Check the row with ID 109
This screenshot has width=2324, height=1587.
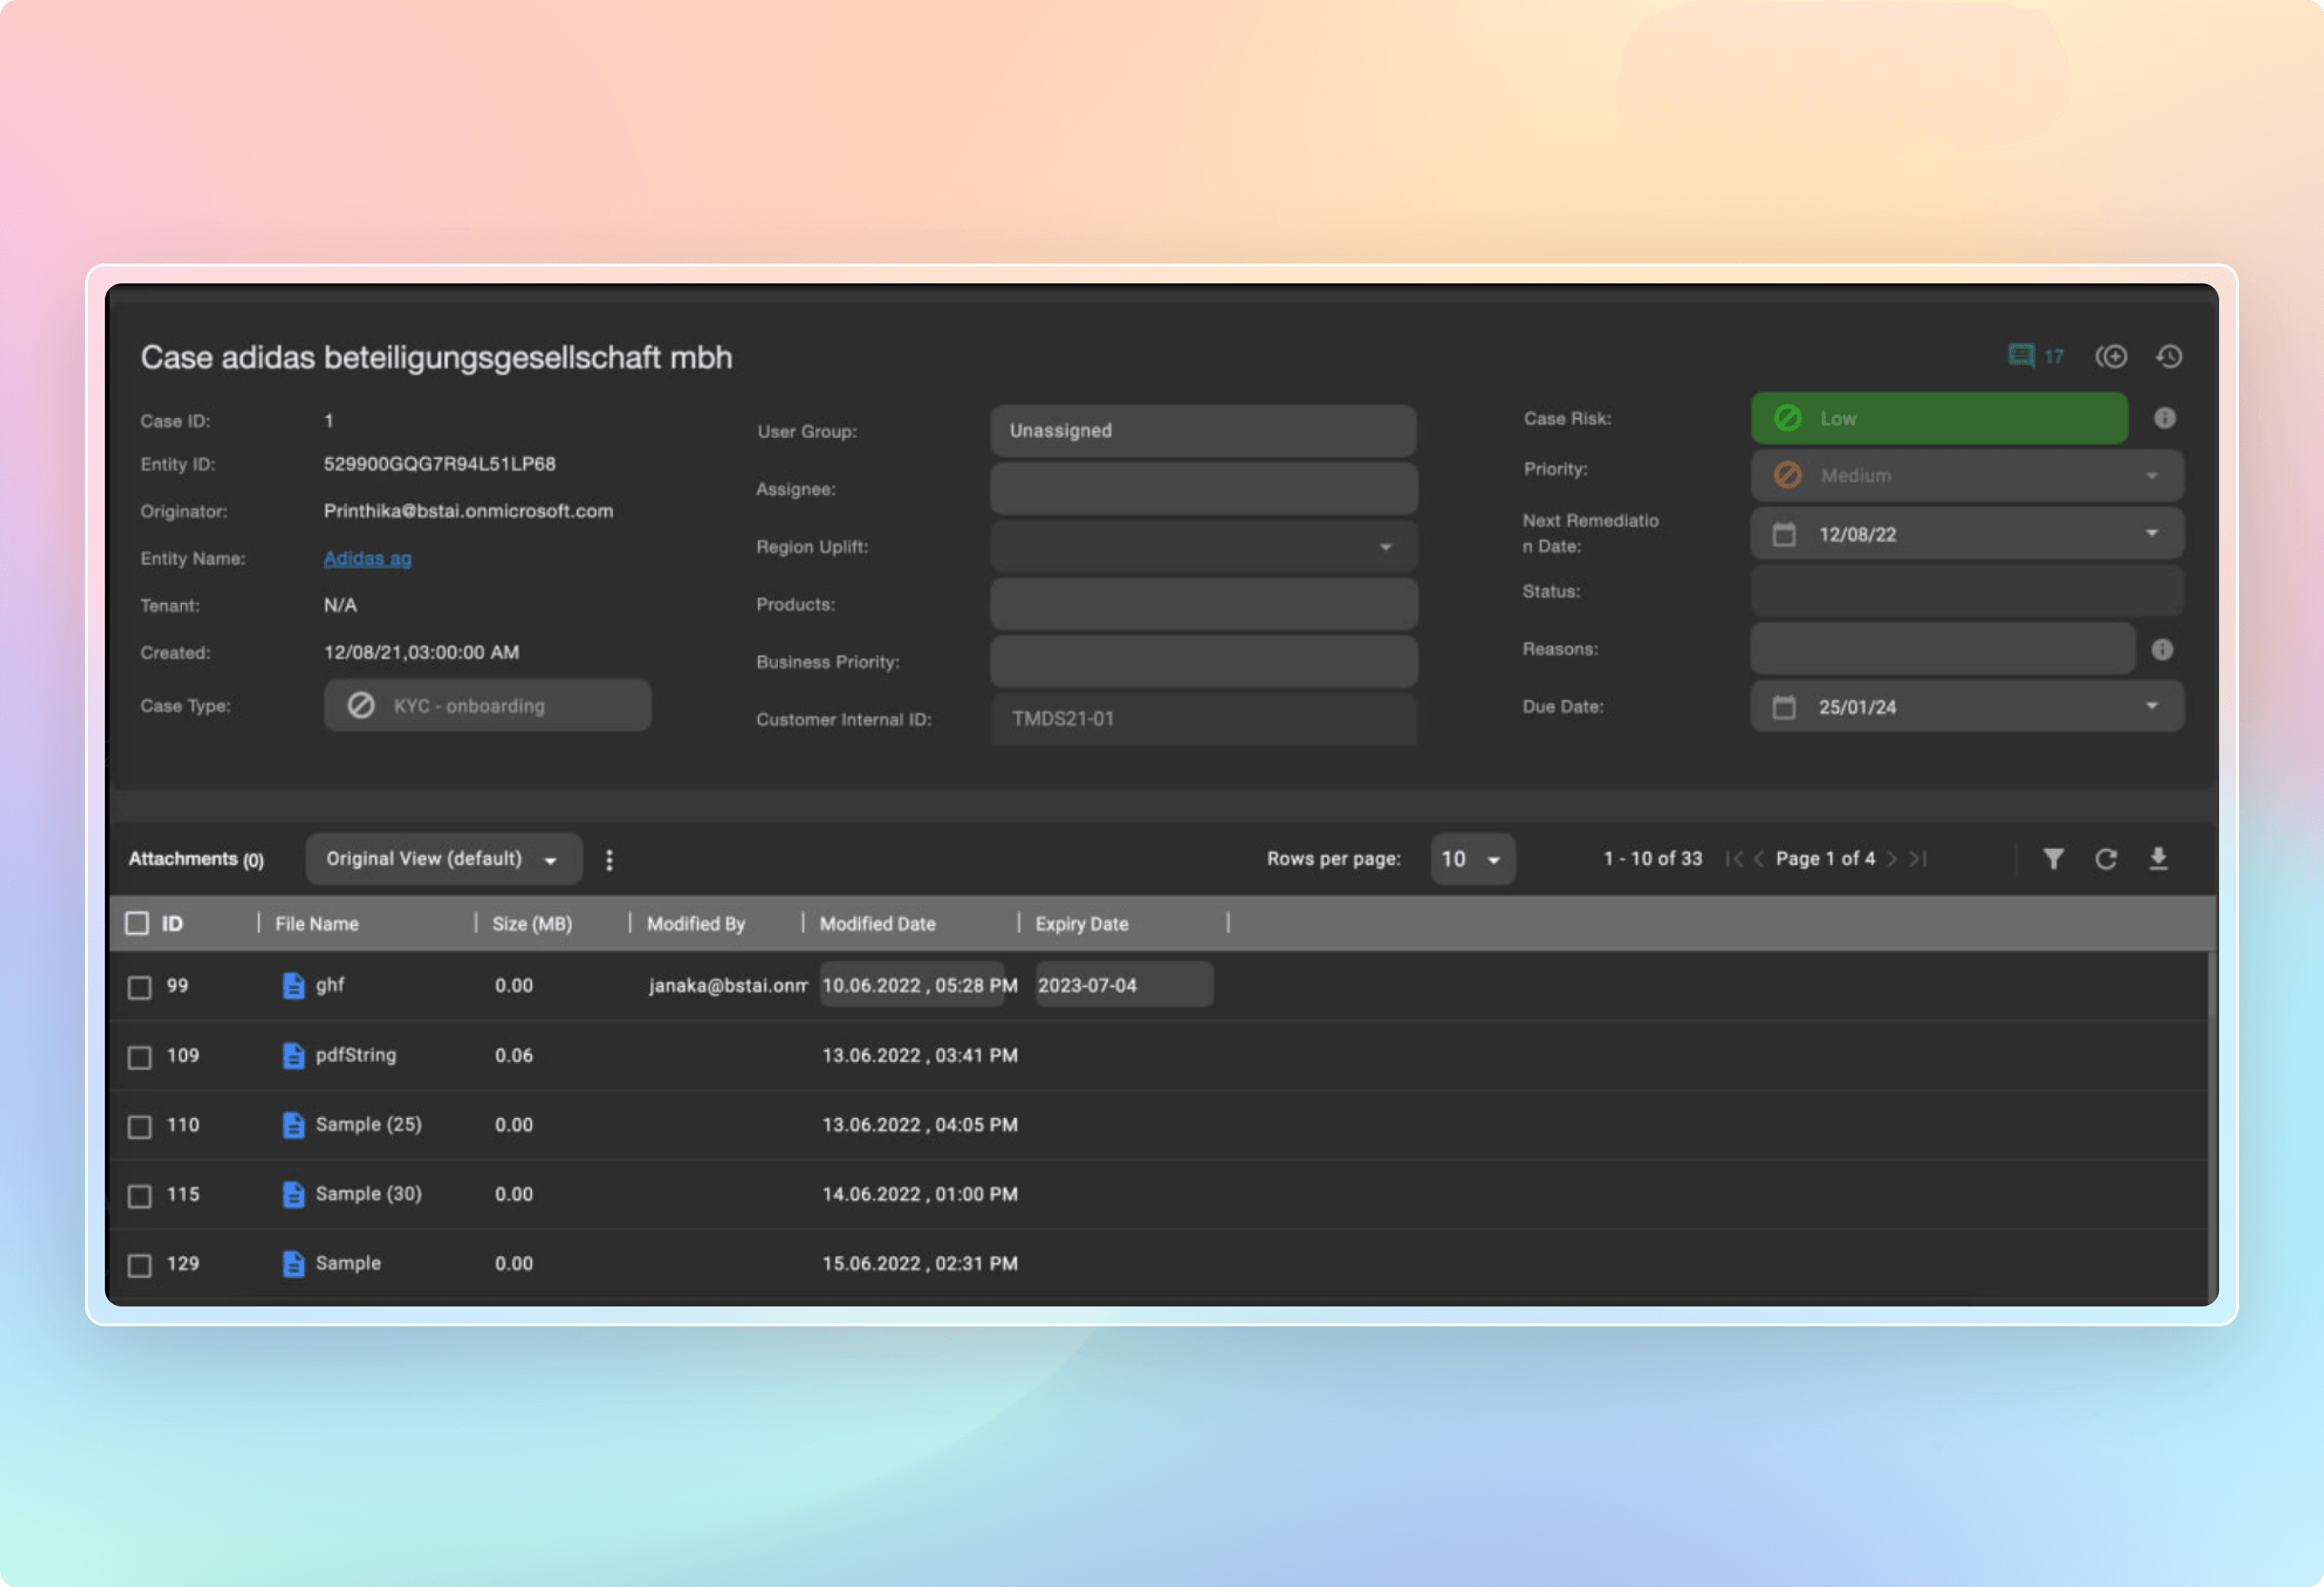[x=139, y=1057]
